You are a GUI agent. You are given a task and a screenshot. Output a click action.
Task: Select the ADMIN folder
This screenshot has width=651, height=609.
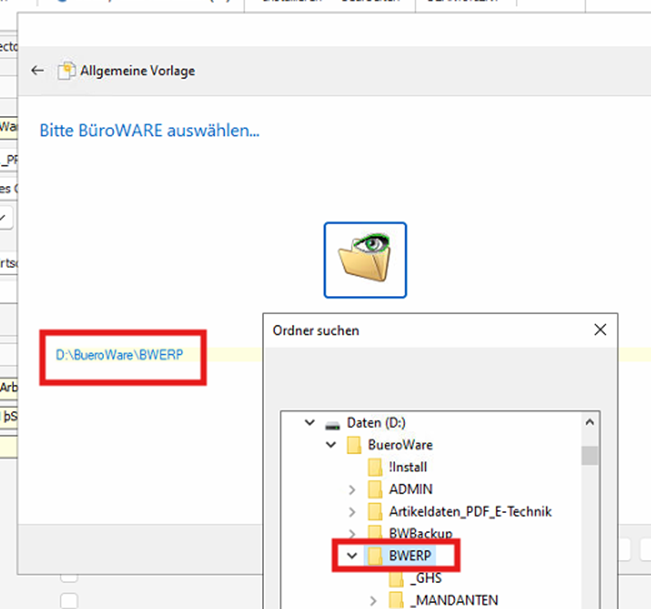[x=411, y=489]
